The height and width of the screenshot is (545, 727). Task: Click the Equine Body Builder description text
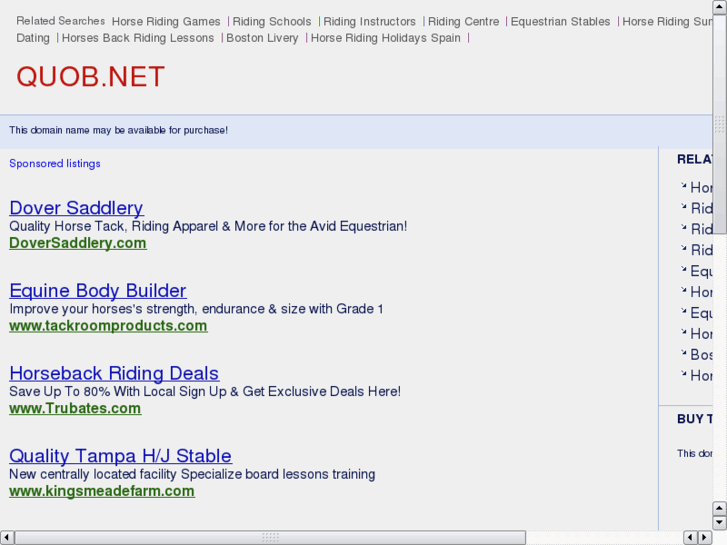[x=196, y=309]
